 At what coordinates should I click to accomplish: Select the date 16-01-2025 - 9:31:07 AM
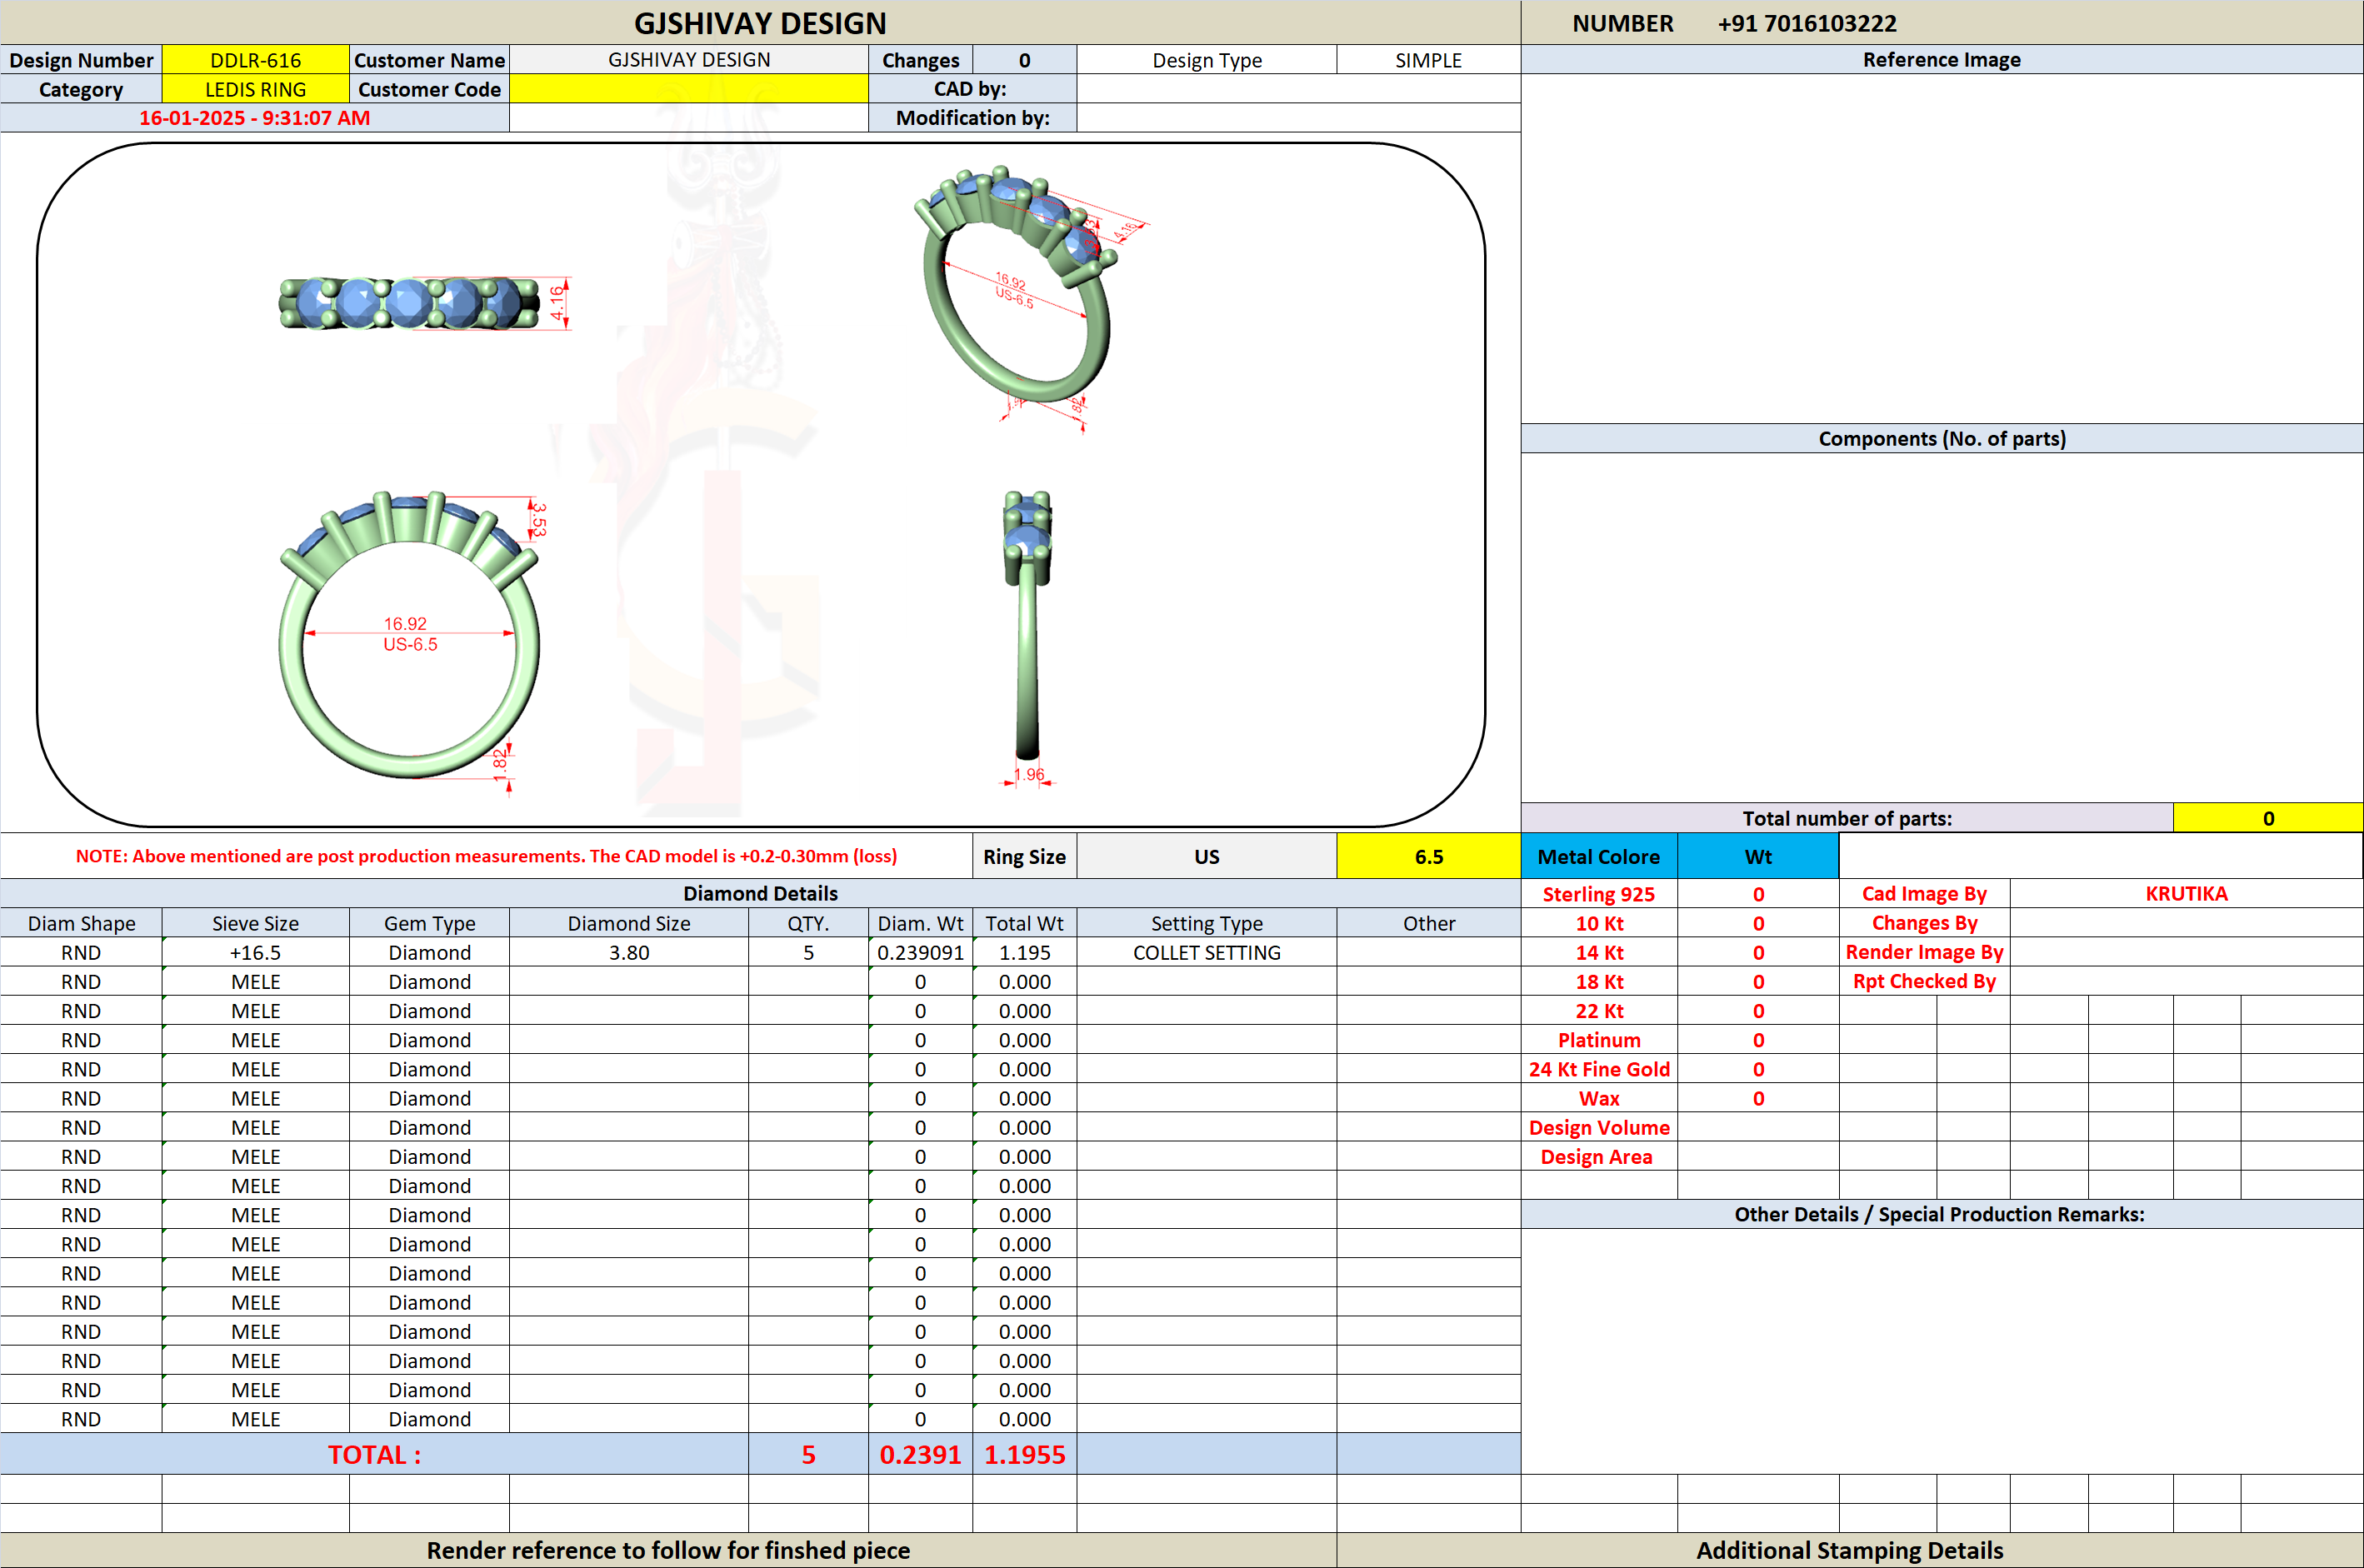(254, 118)
